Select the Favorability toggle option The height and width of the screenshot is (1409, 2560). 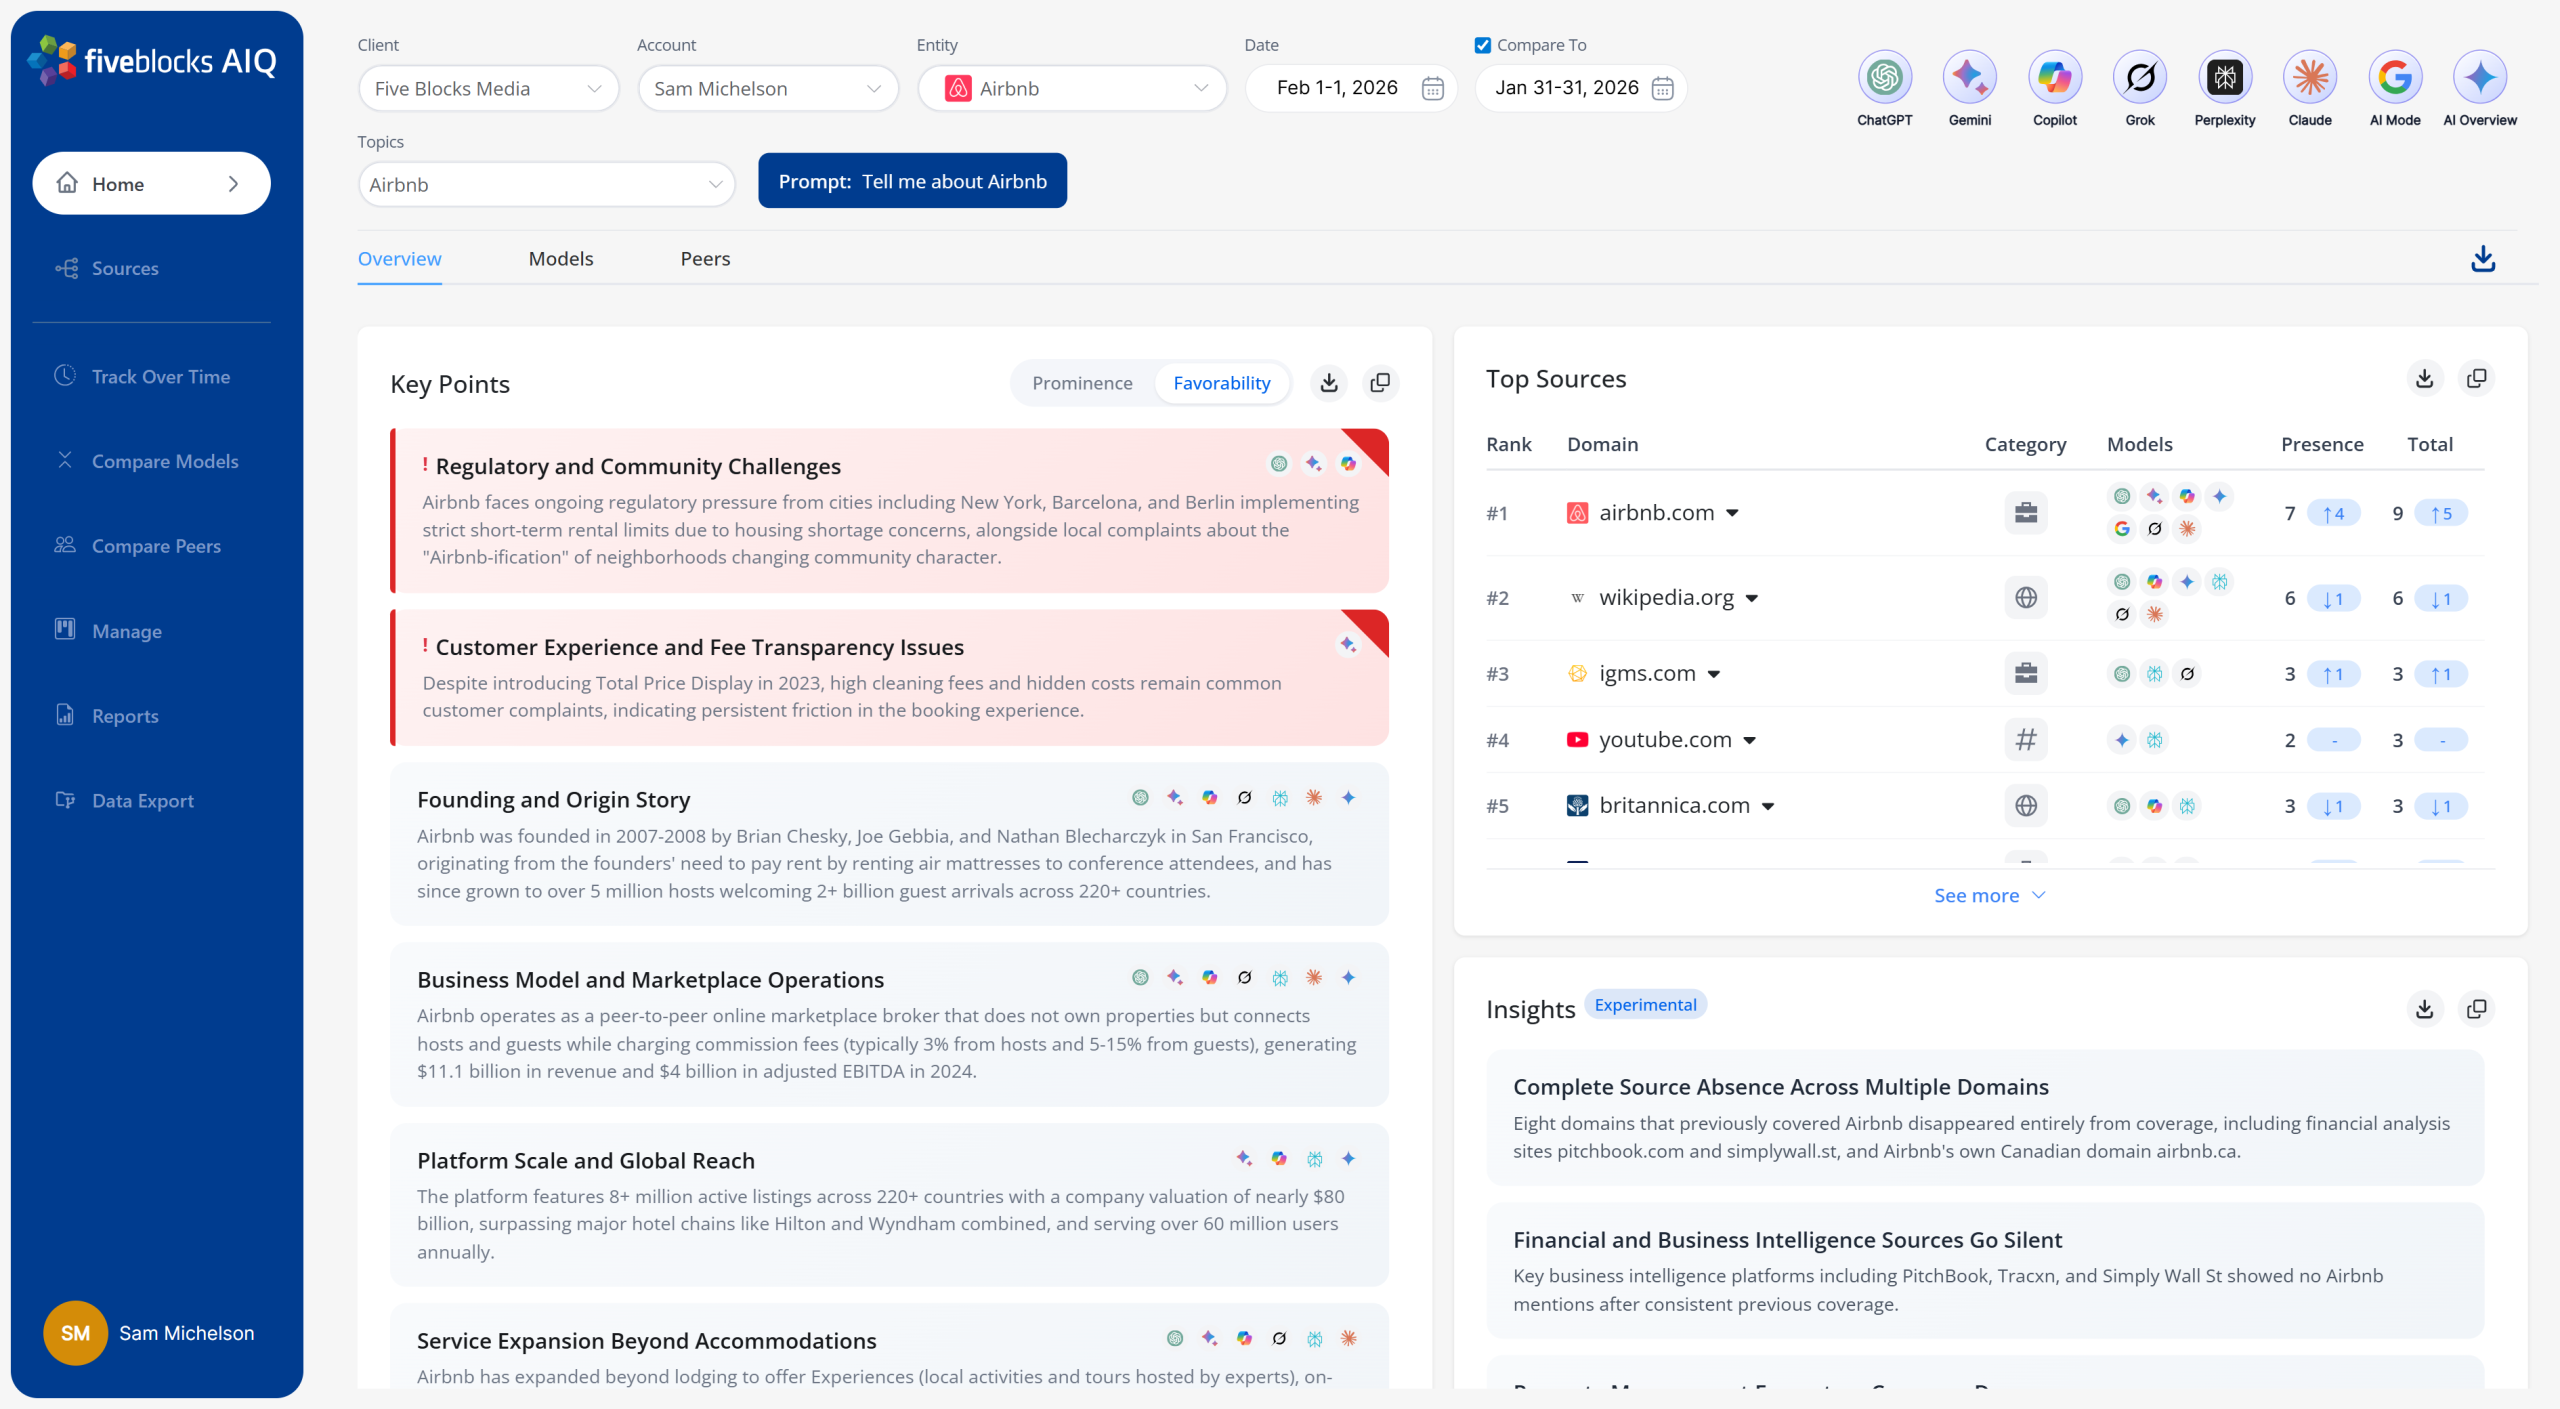coord(1221,383)
